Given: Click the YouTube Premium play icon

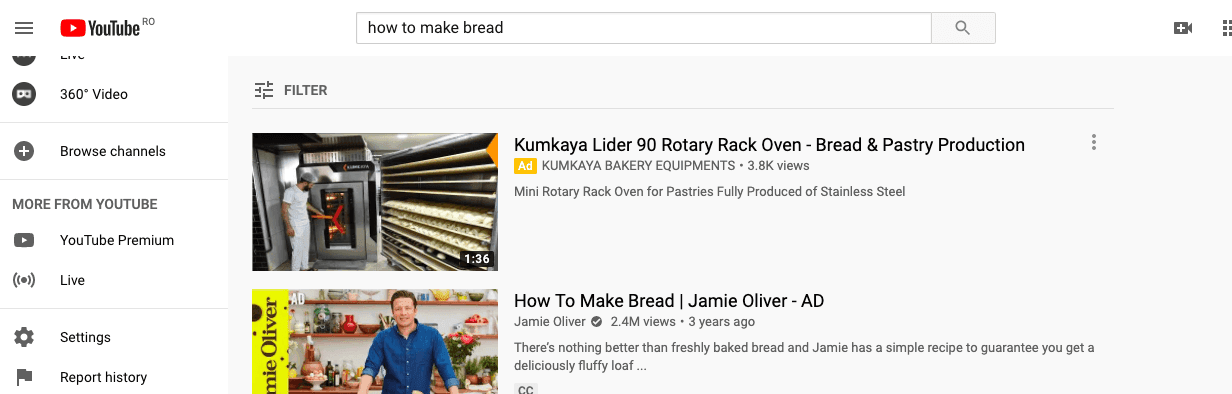Looking at the screenshot, I should tap(23, 240).
